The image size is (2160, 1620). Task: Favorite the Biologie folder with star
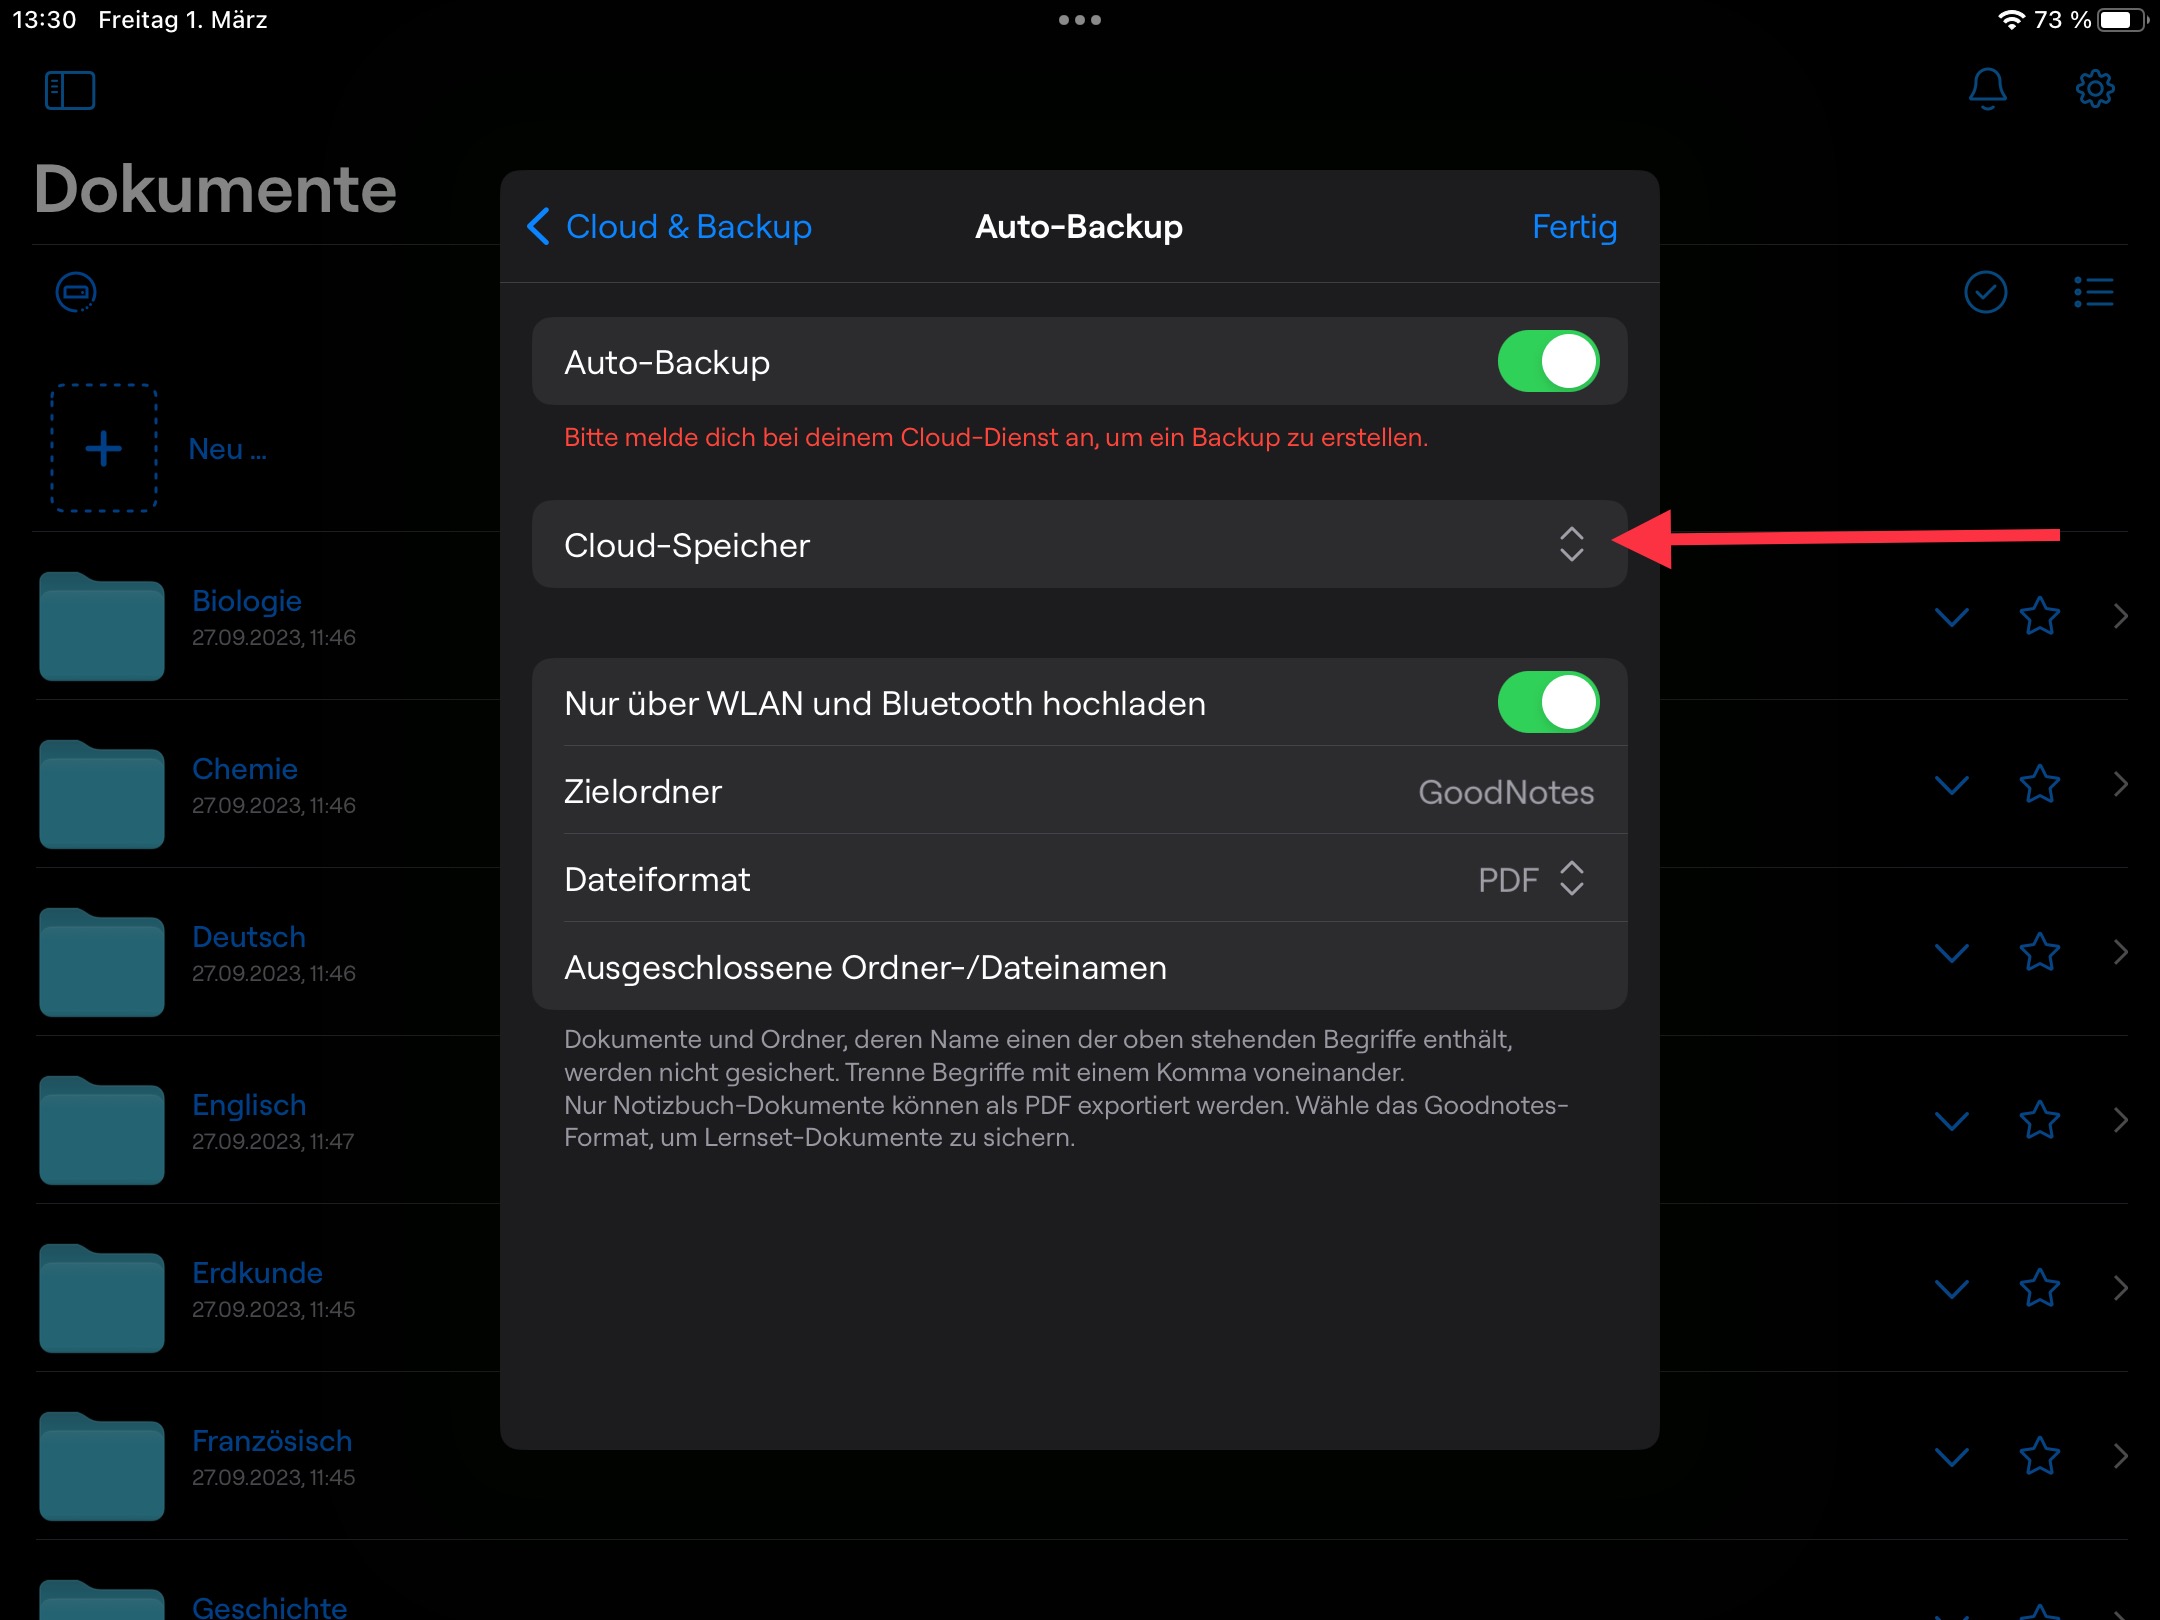2039,616
